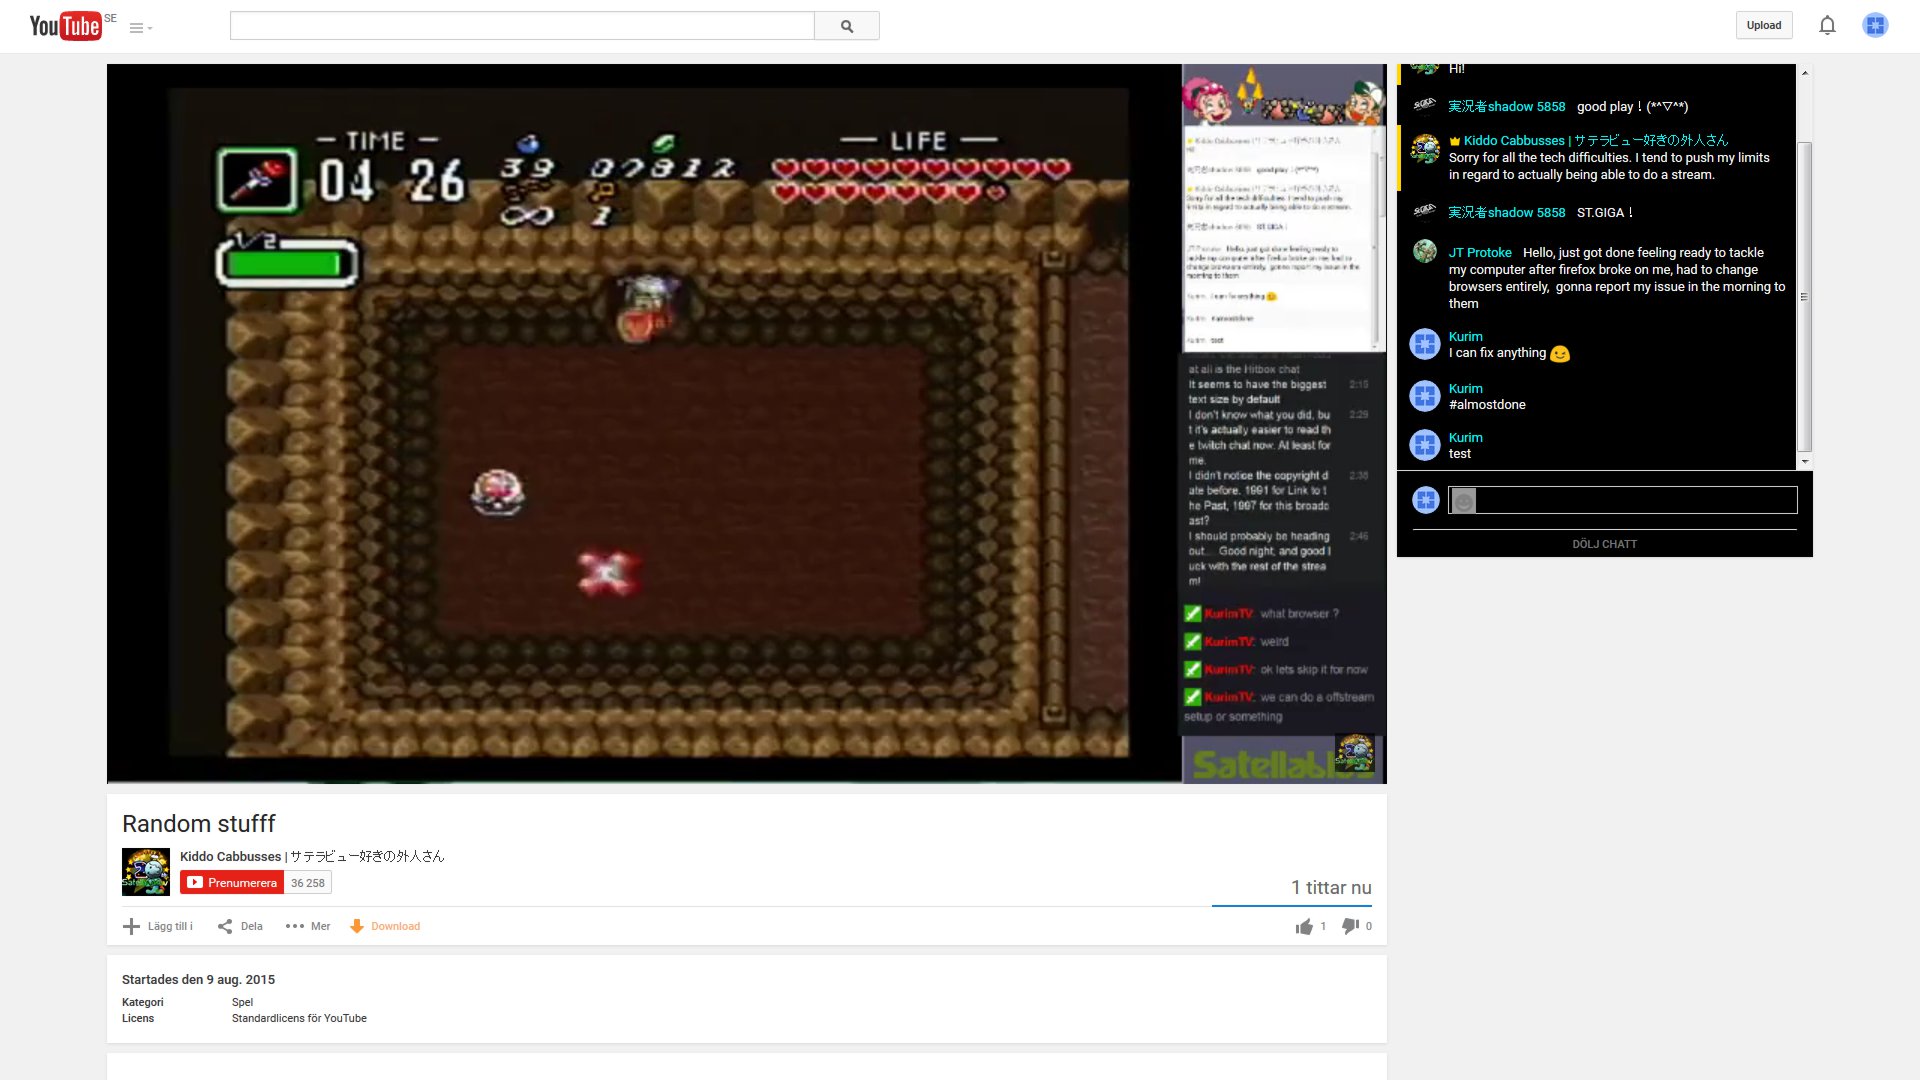The image size is (1920, 1080).
Task: Open Kurim's avatar on the "I can fix anything" message
Action: point(1424,344)
